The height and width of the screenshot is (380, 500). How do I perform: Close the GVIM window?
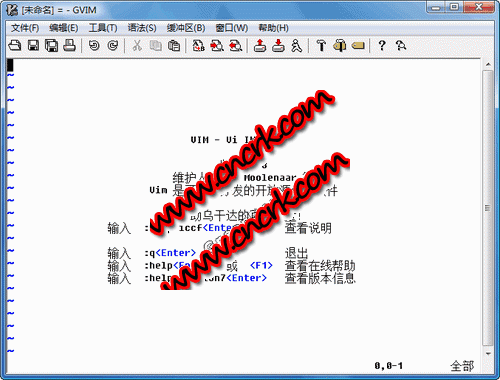coord(478,7)
